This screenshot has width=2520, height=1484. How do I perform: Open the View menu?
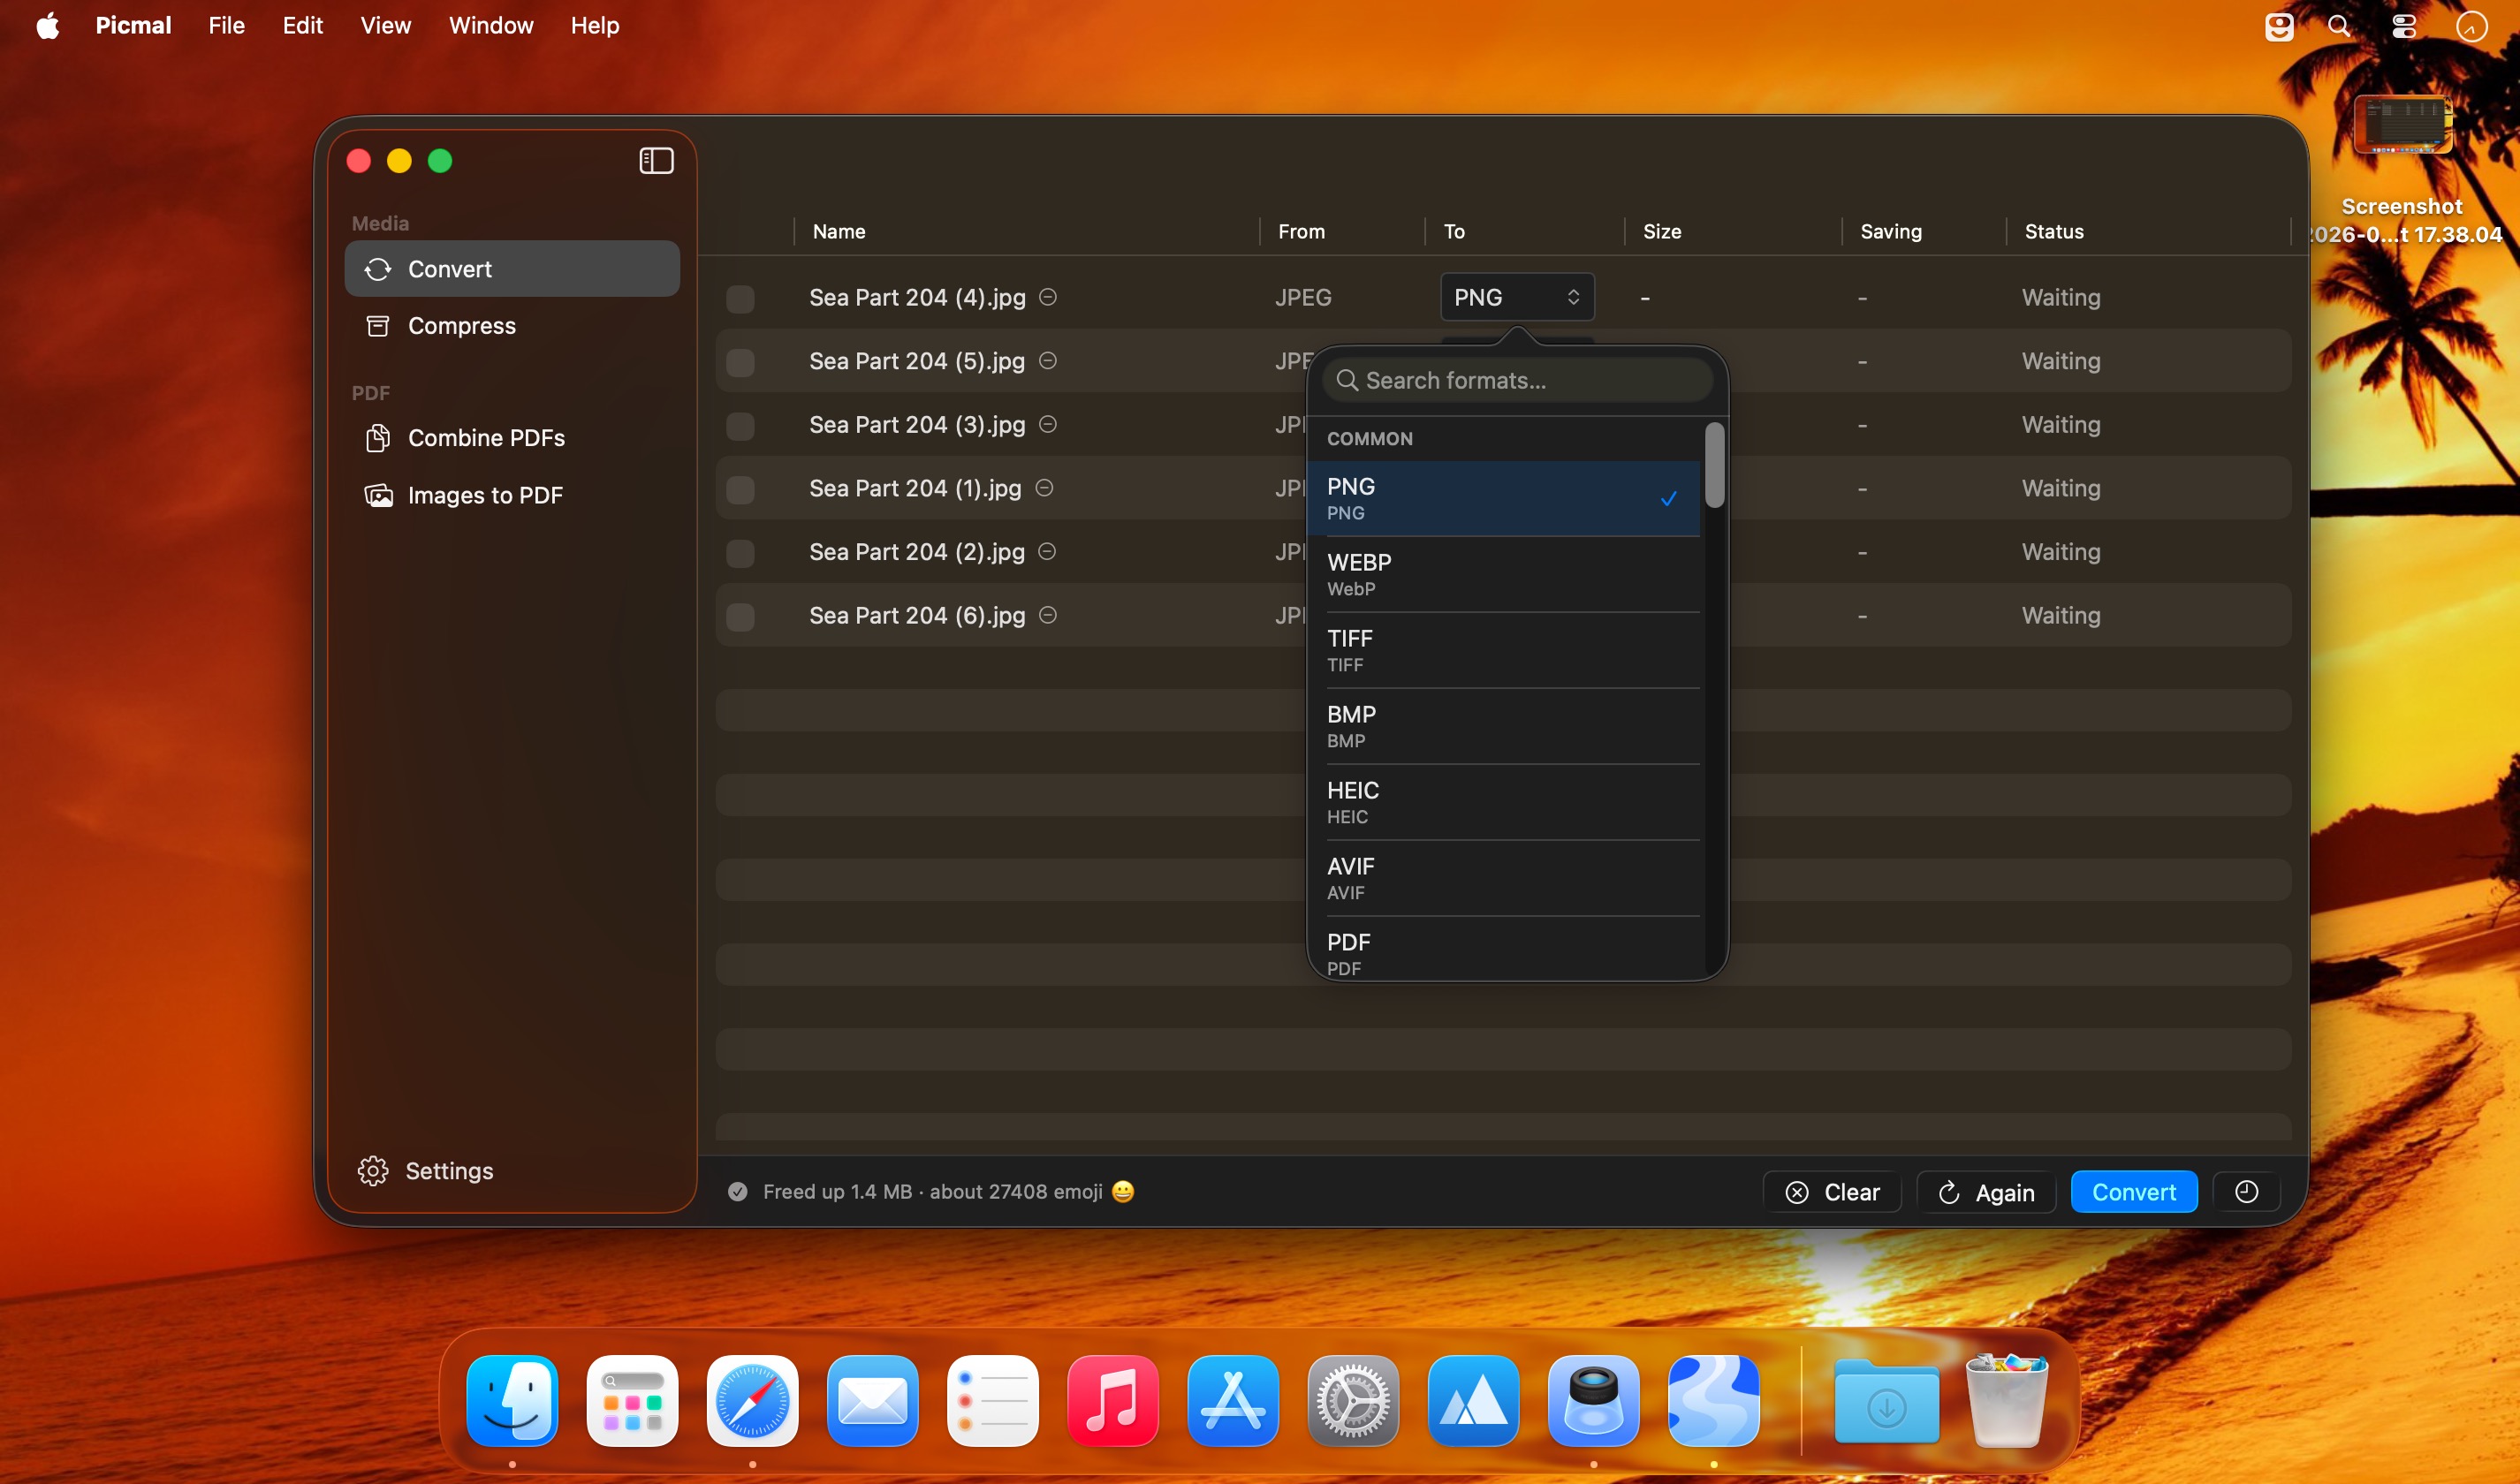[385, 26]
